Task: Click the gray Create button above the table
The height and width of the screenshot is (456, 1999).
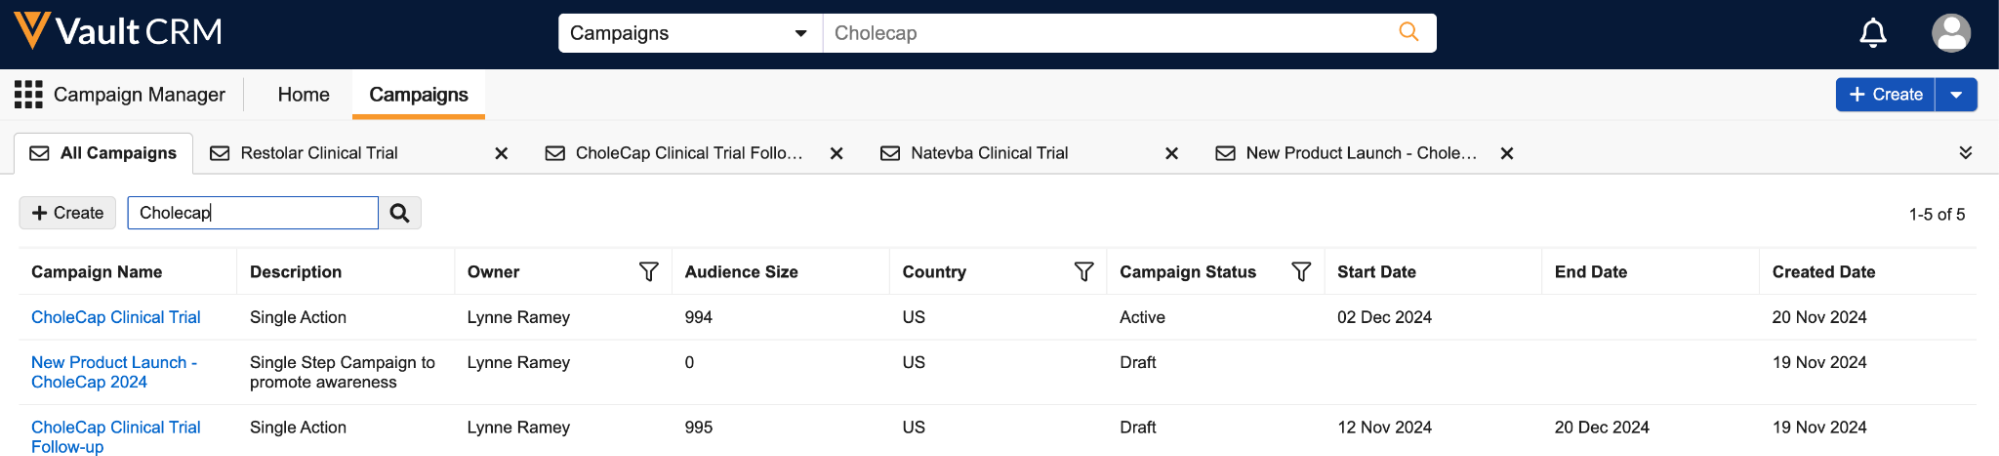Action: [68, 213]
